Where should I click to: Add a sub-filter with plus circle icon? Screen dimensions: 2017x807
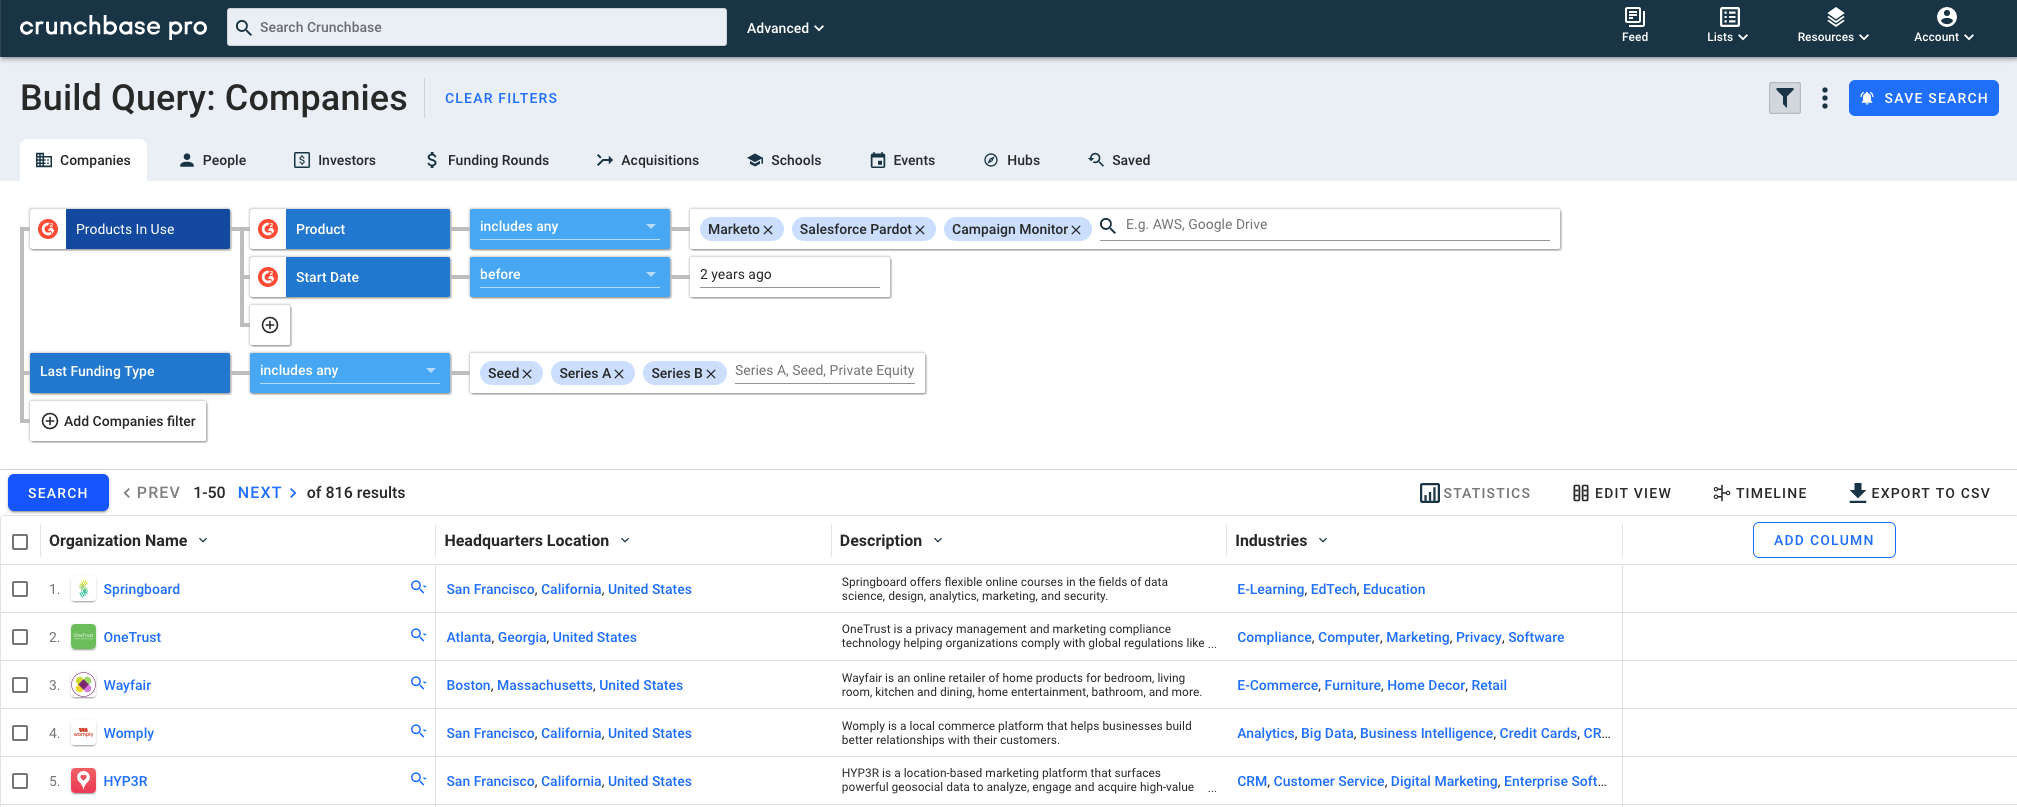(x=270, y=325)
